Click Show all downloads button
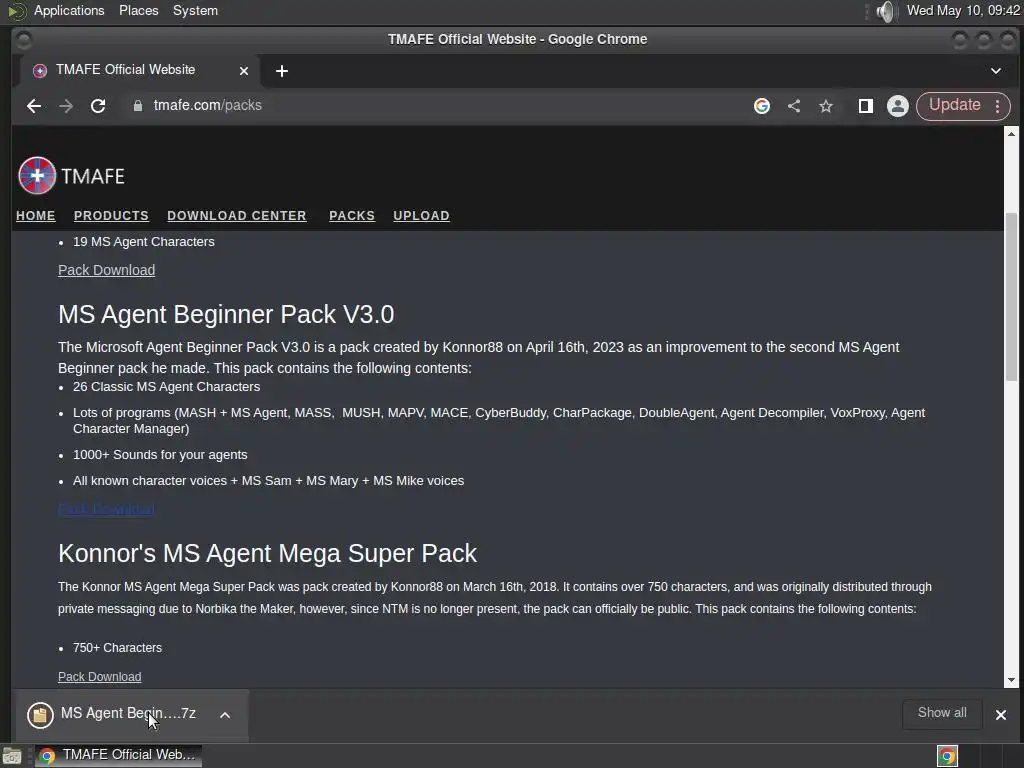This screenshot has height=768, width=1024. pos(942,713)
